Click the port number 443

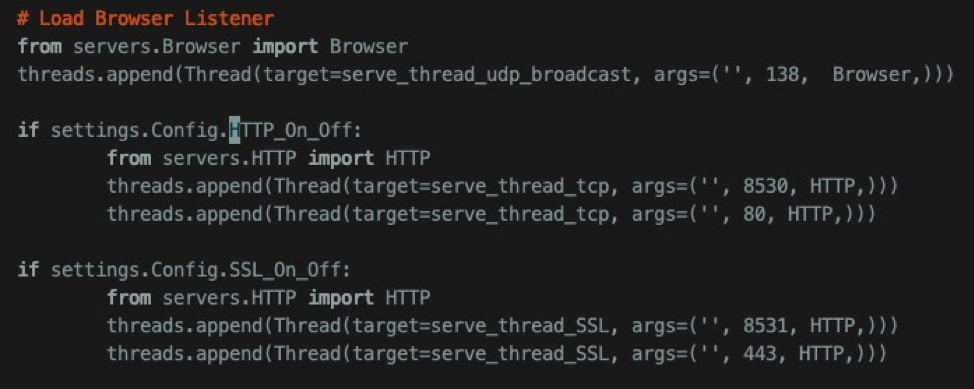coord(760,354)
